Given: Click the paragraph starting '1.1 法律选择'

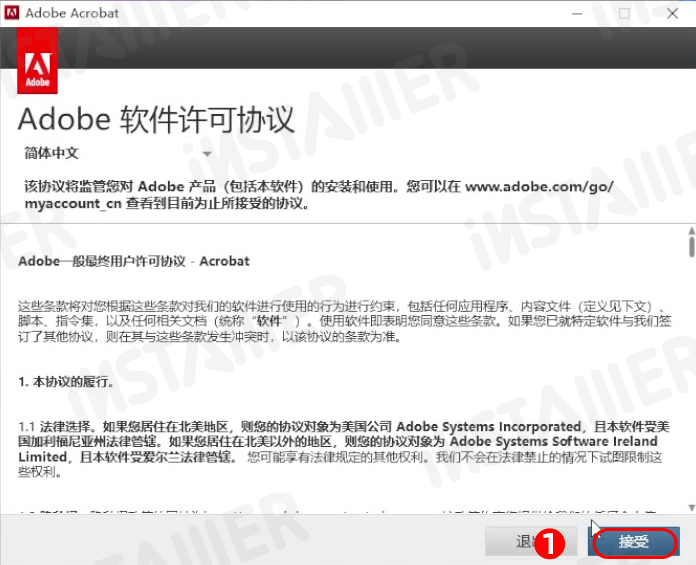Looking at the screenshot, I should pos(344,449).
